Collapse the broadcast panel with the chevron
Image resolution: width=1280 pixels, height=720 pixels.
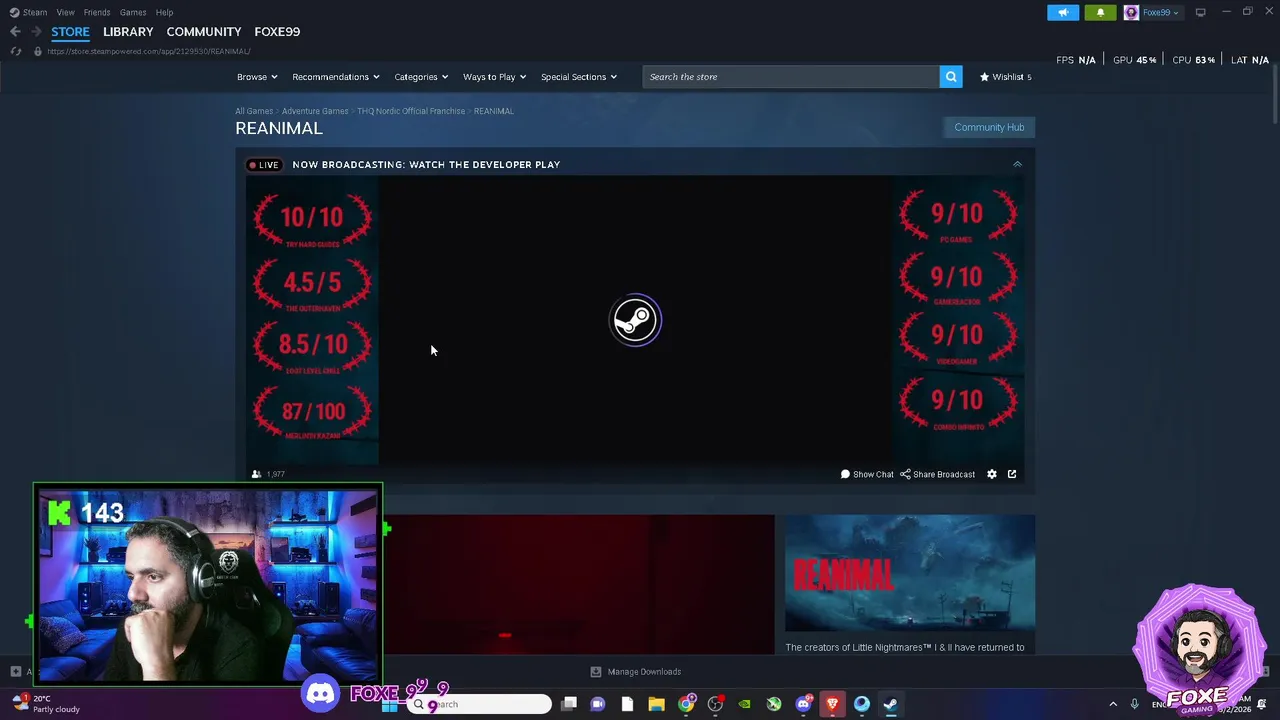(1017, 164)
